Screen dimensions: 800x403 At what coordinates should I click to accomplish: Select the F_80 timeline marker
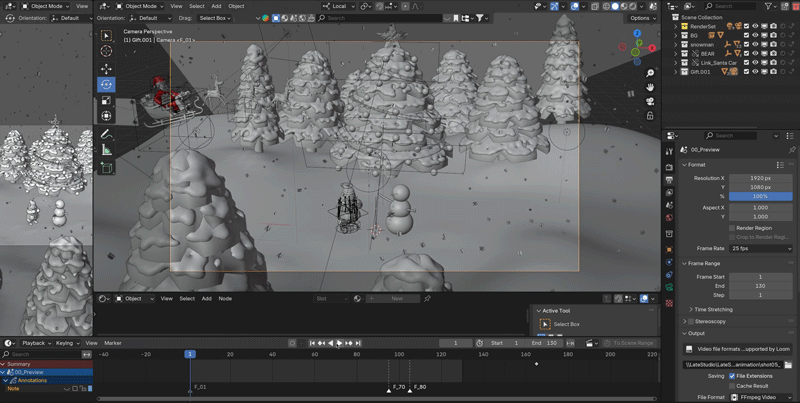click(410, 390)
